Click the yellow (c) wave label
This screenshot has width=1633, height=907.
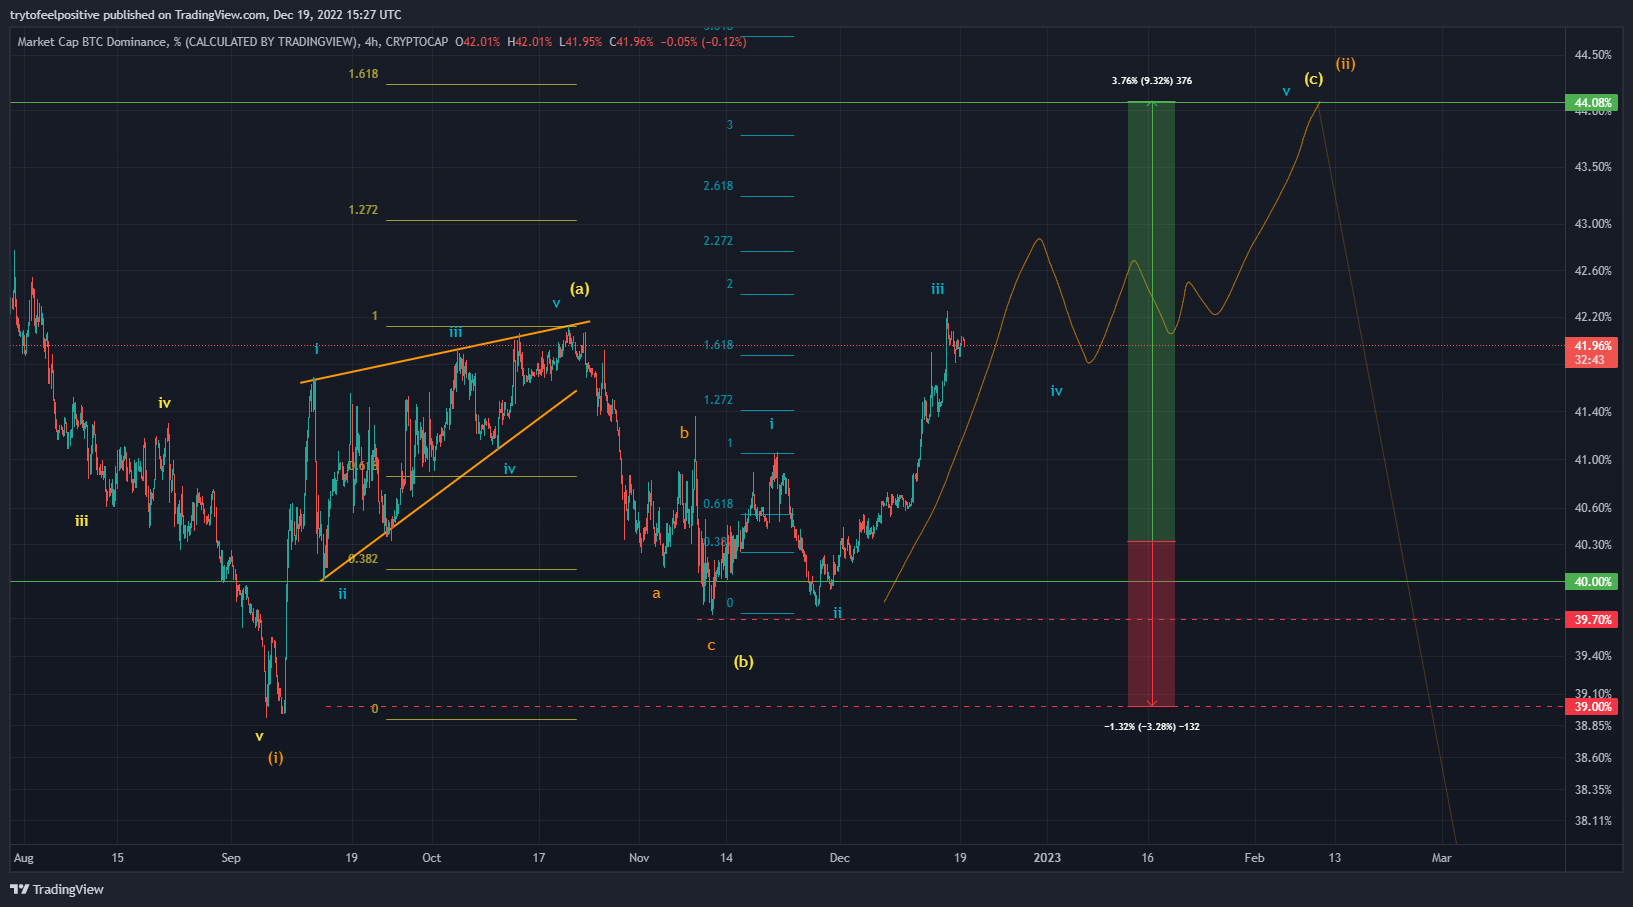pyautogui.click(x=1314, y=79)
